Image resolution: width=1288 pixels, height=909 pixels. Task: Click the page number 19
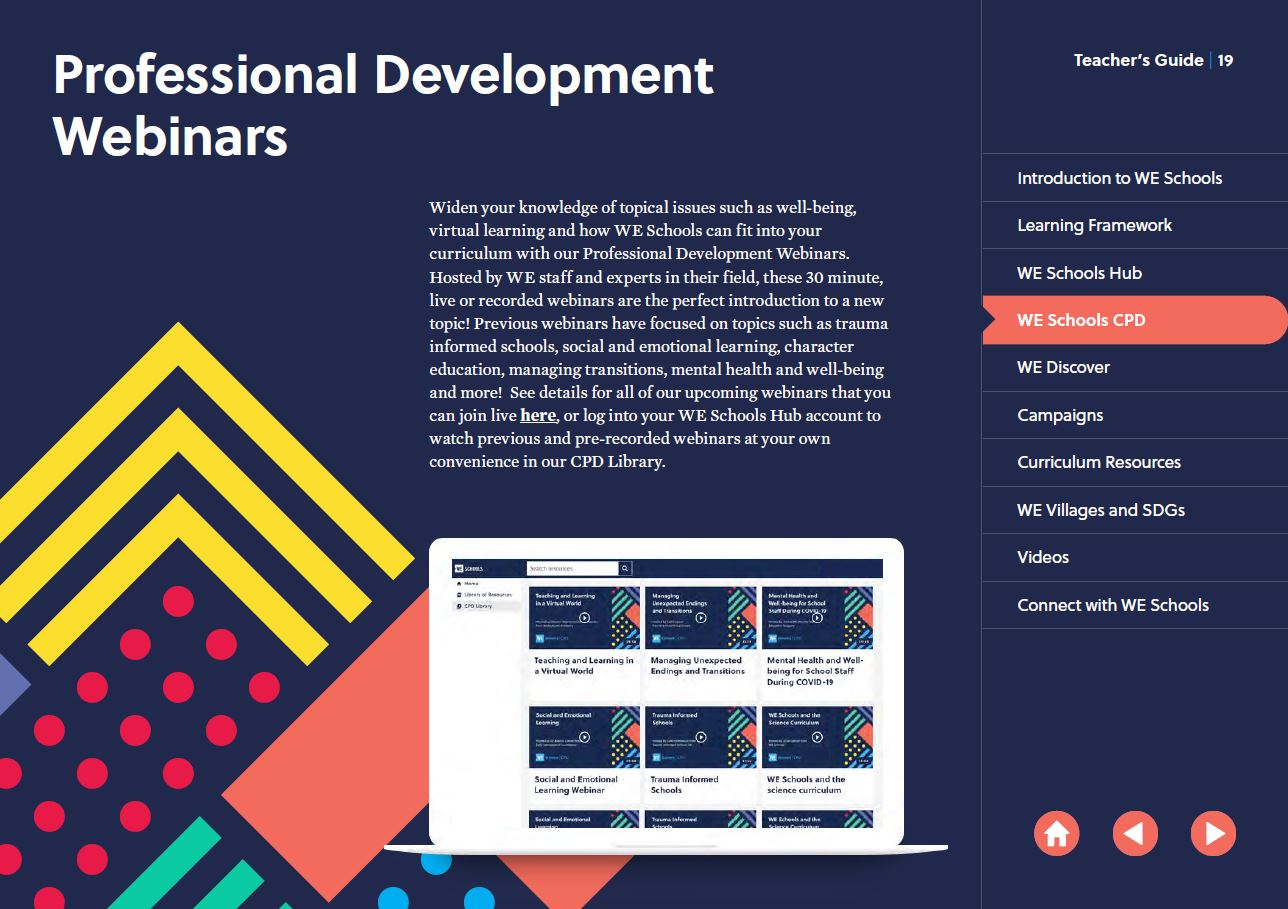point(1225,60)
